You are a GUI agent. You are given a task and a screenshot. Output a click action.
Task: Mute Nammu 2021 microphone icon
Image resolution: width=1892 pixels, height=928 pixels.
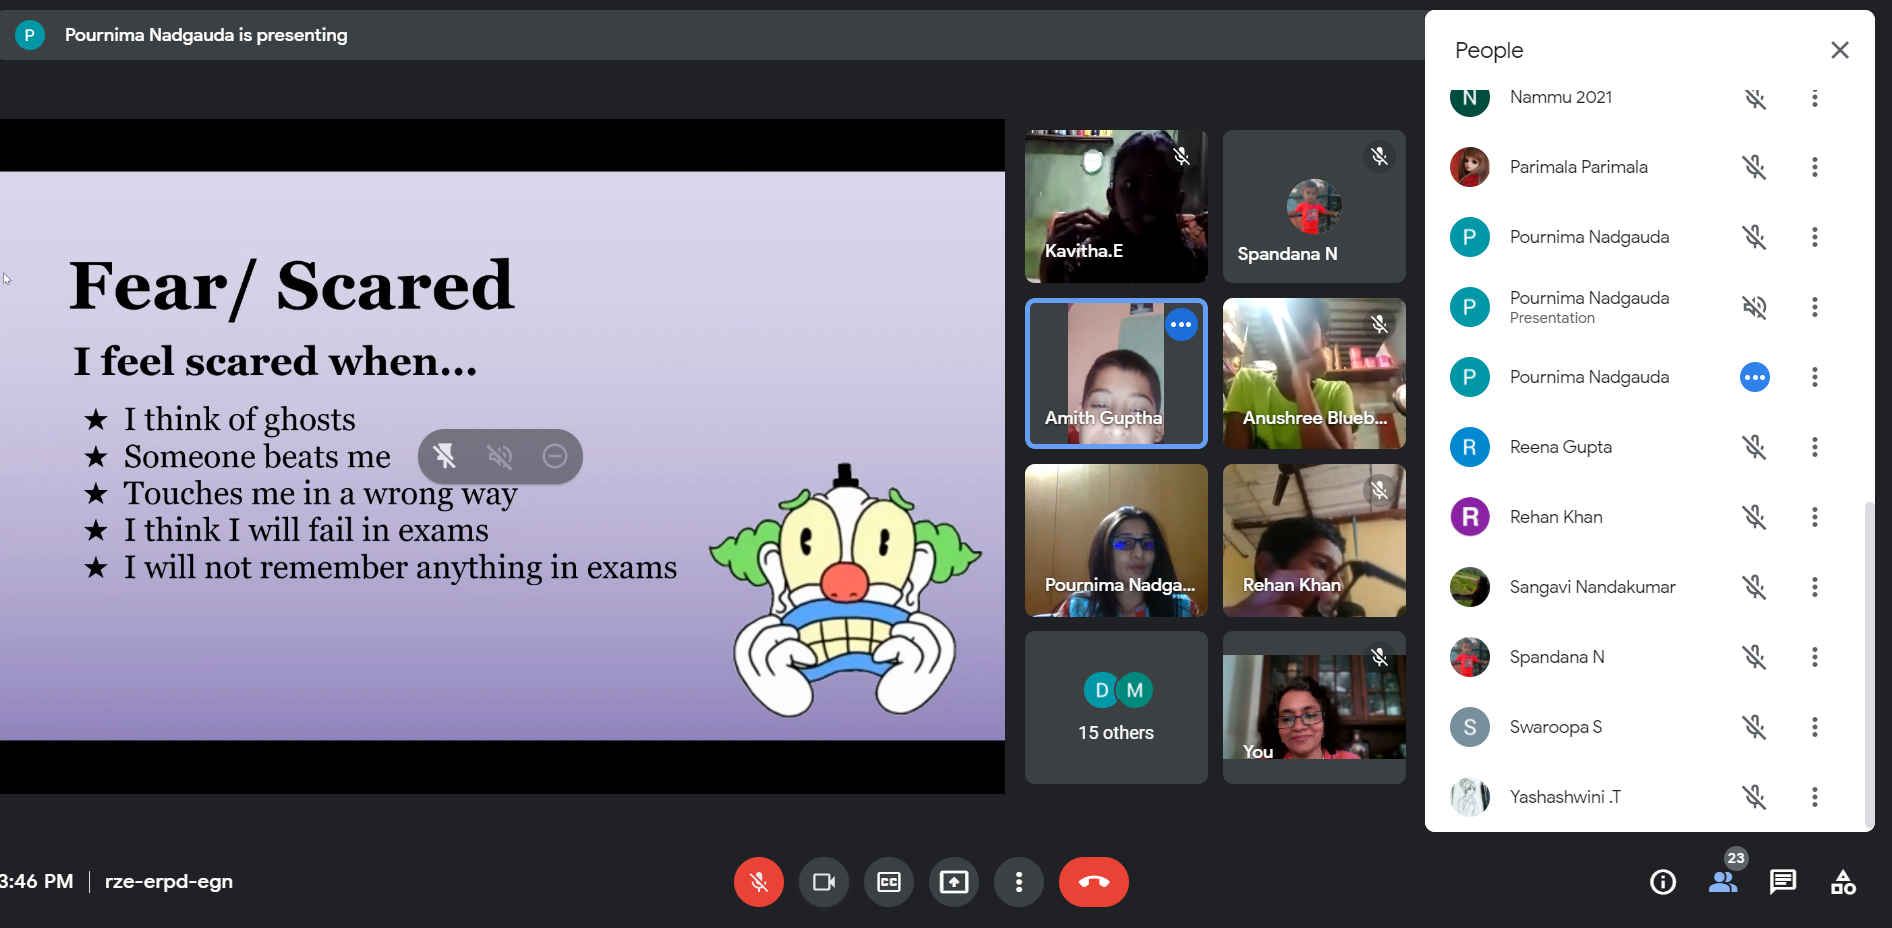click(1755, 98)
